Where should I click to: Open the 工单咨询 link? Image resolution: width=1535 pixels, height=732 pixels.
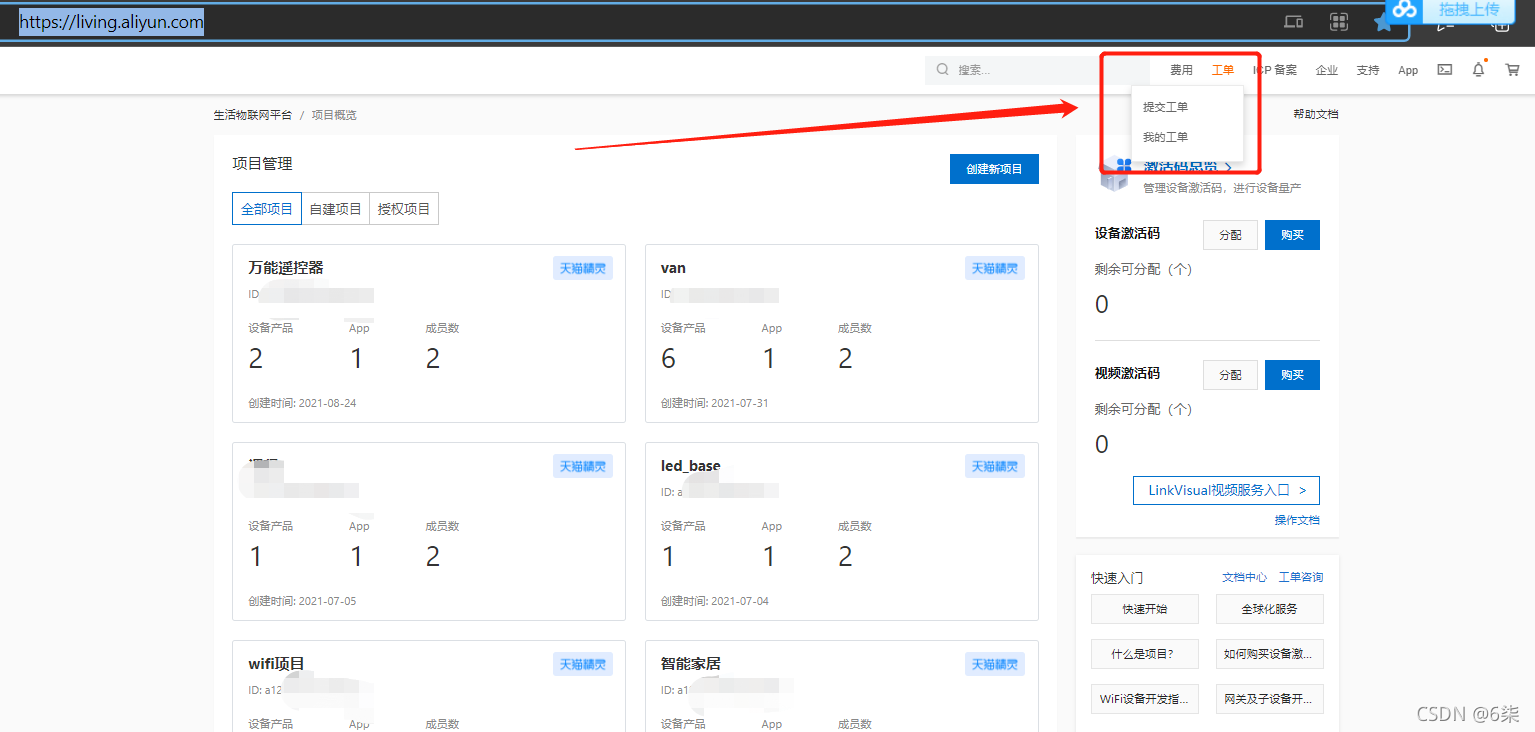pyautogui.click(x=1300, y=577)
